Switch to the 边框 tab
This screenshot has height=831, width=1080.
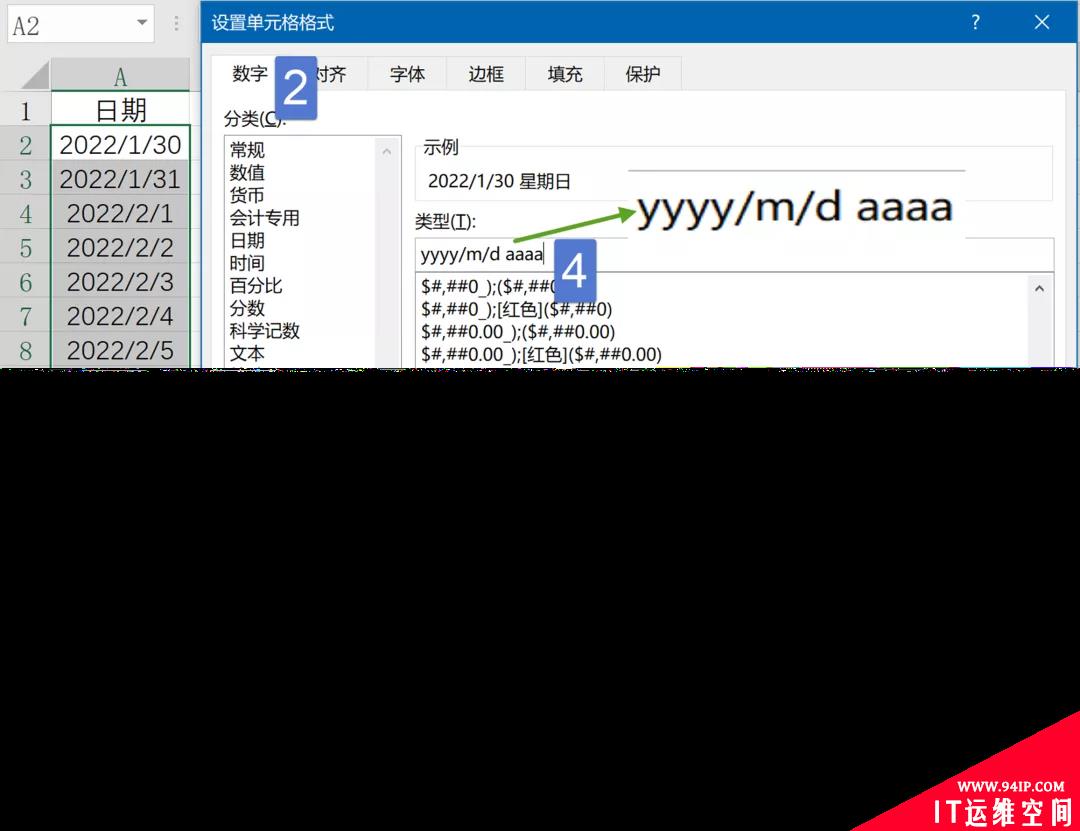[x=486, y=74]
